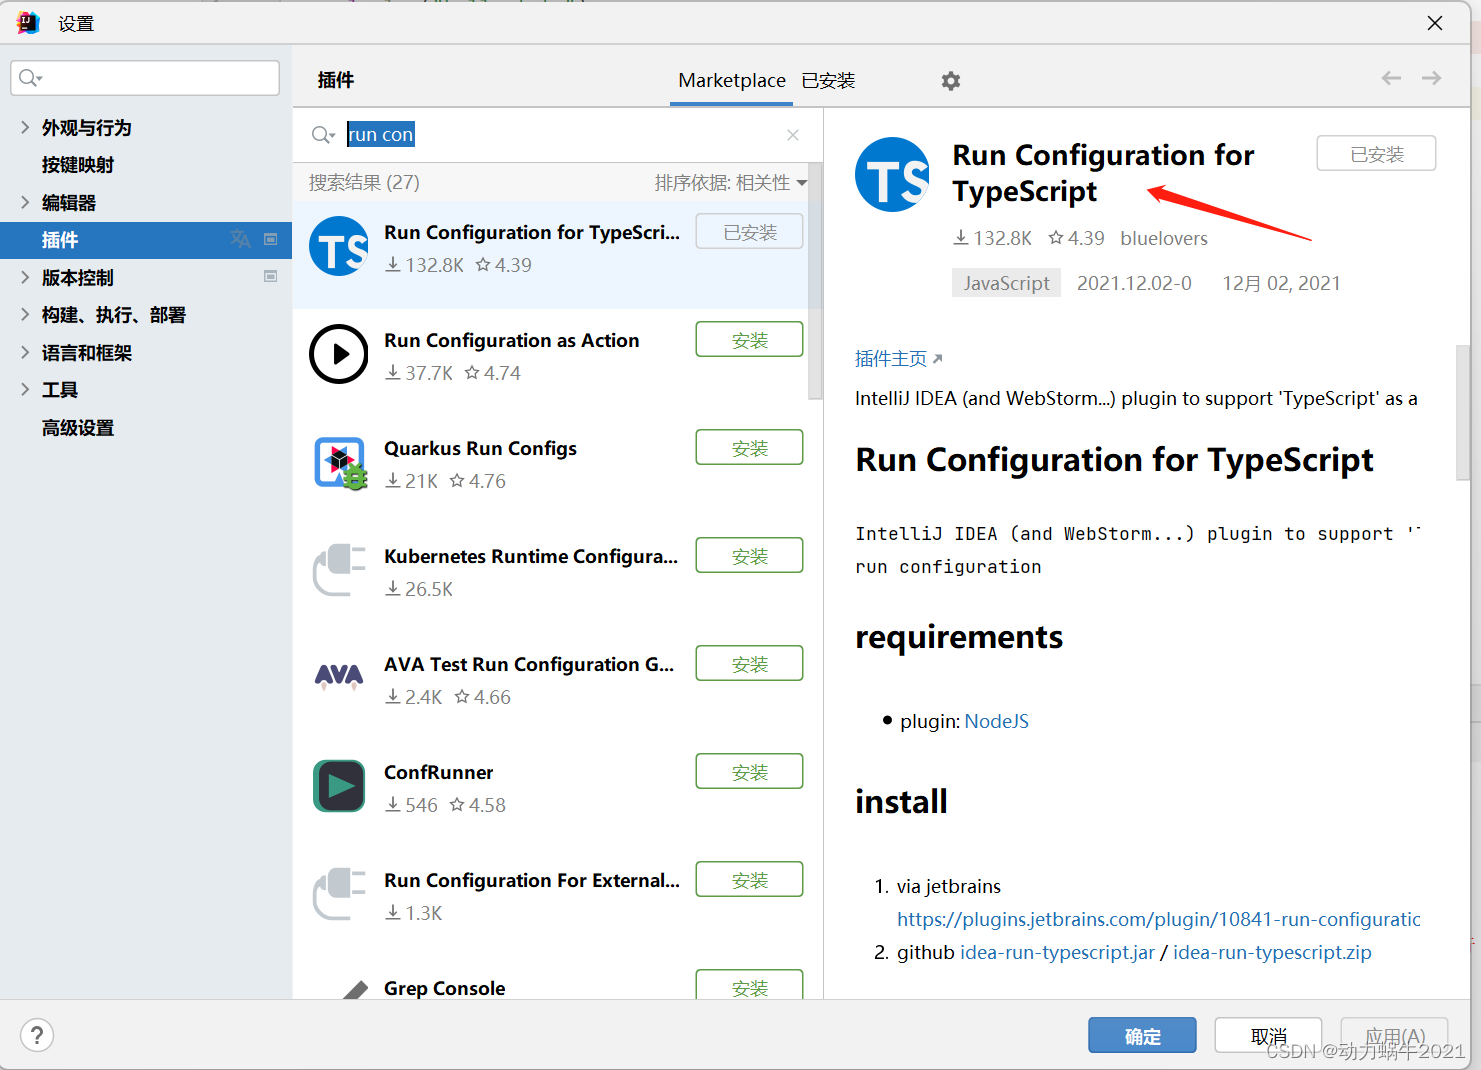The image size is (1481, 1070).
Task: Clear the plugin search text with the X
Action: click(x=793, y=135)
